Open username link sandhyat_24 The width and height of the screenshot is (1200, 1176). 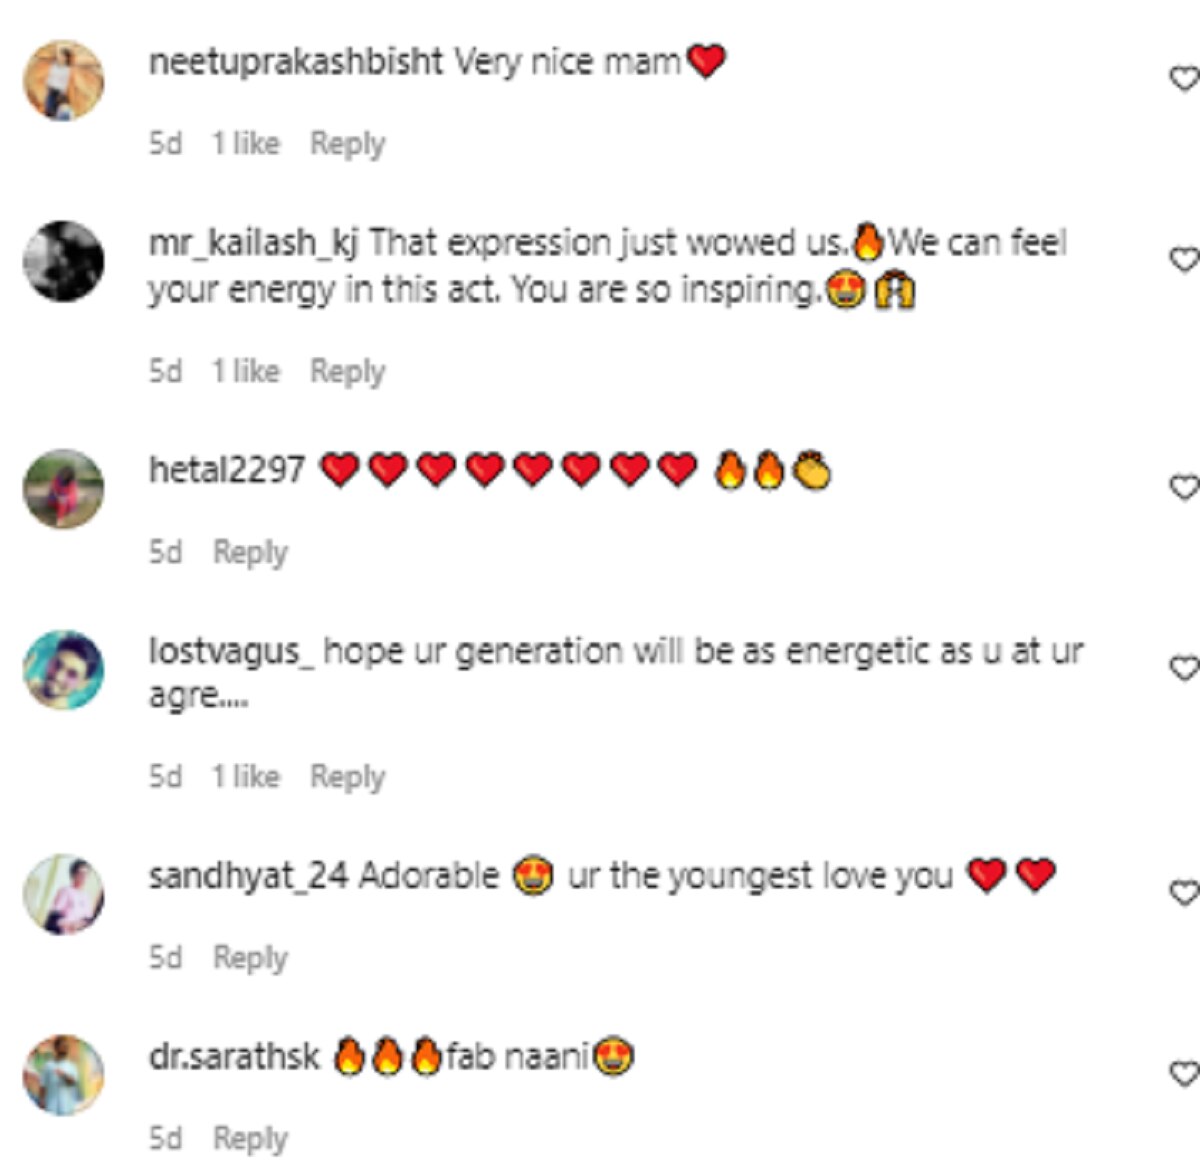(248, 876)
